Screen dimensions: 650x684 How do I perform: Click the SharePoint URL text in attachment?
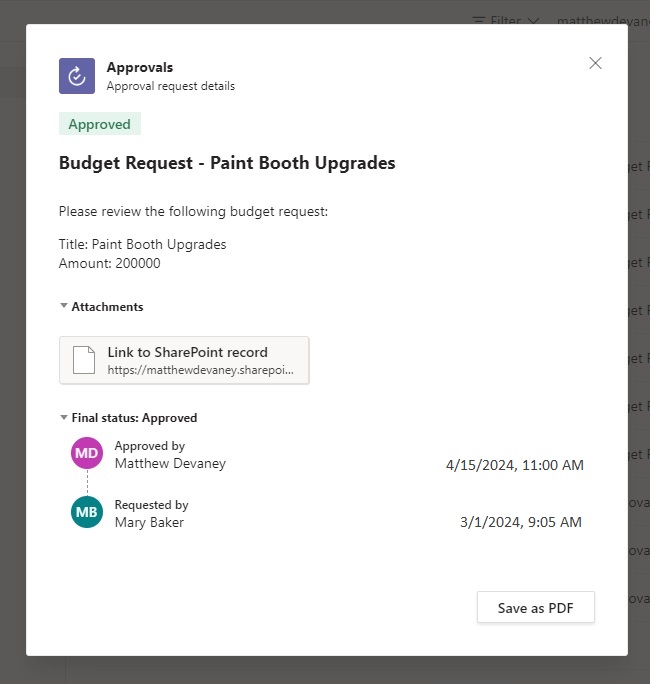point(201,370)
